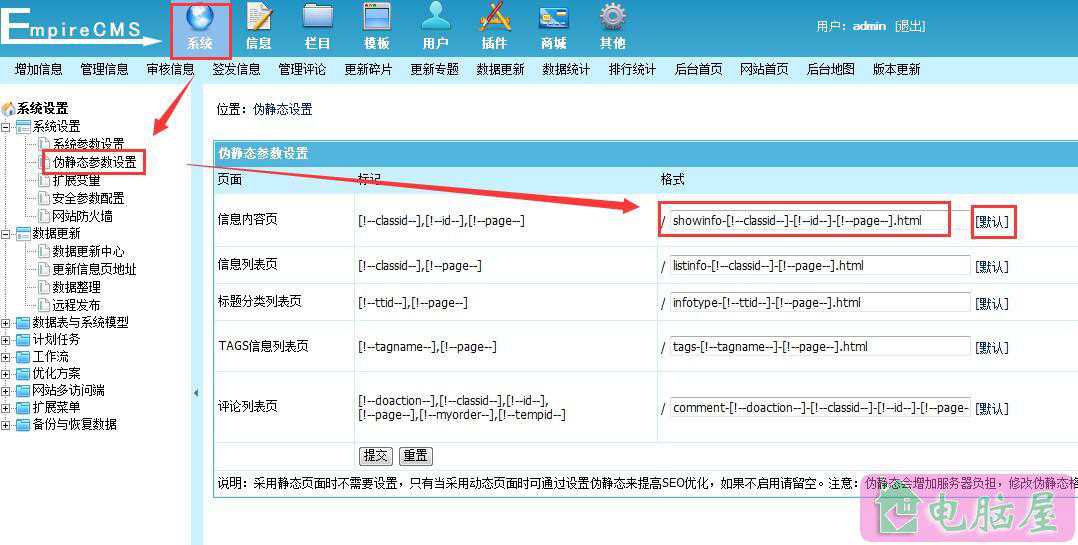Expand the 网站多访问端 tree node
This screenshot has width=1078, height=545.
click(6, 391)
